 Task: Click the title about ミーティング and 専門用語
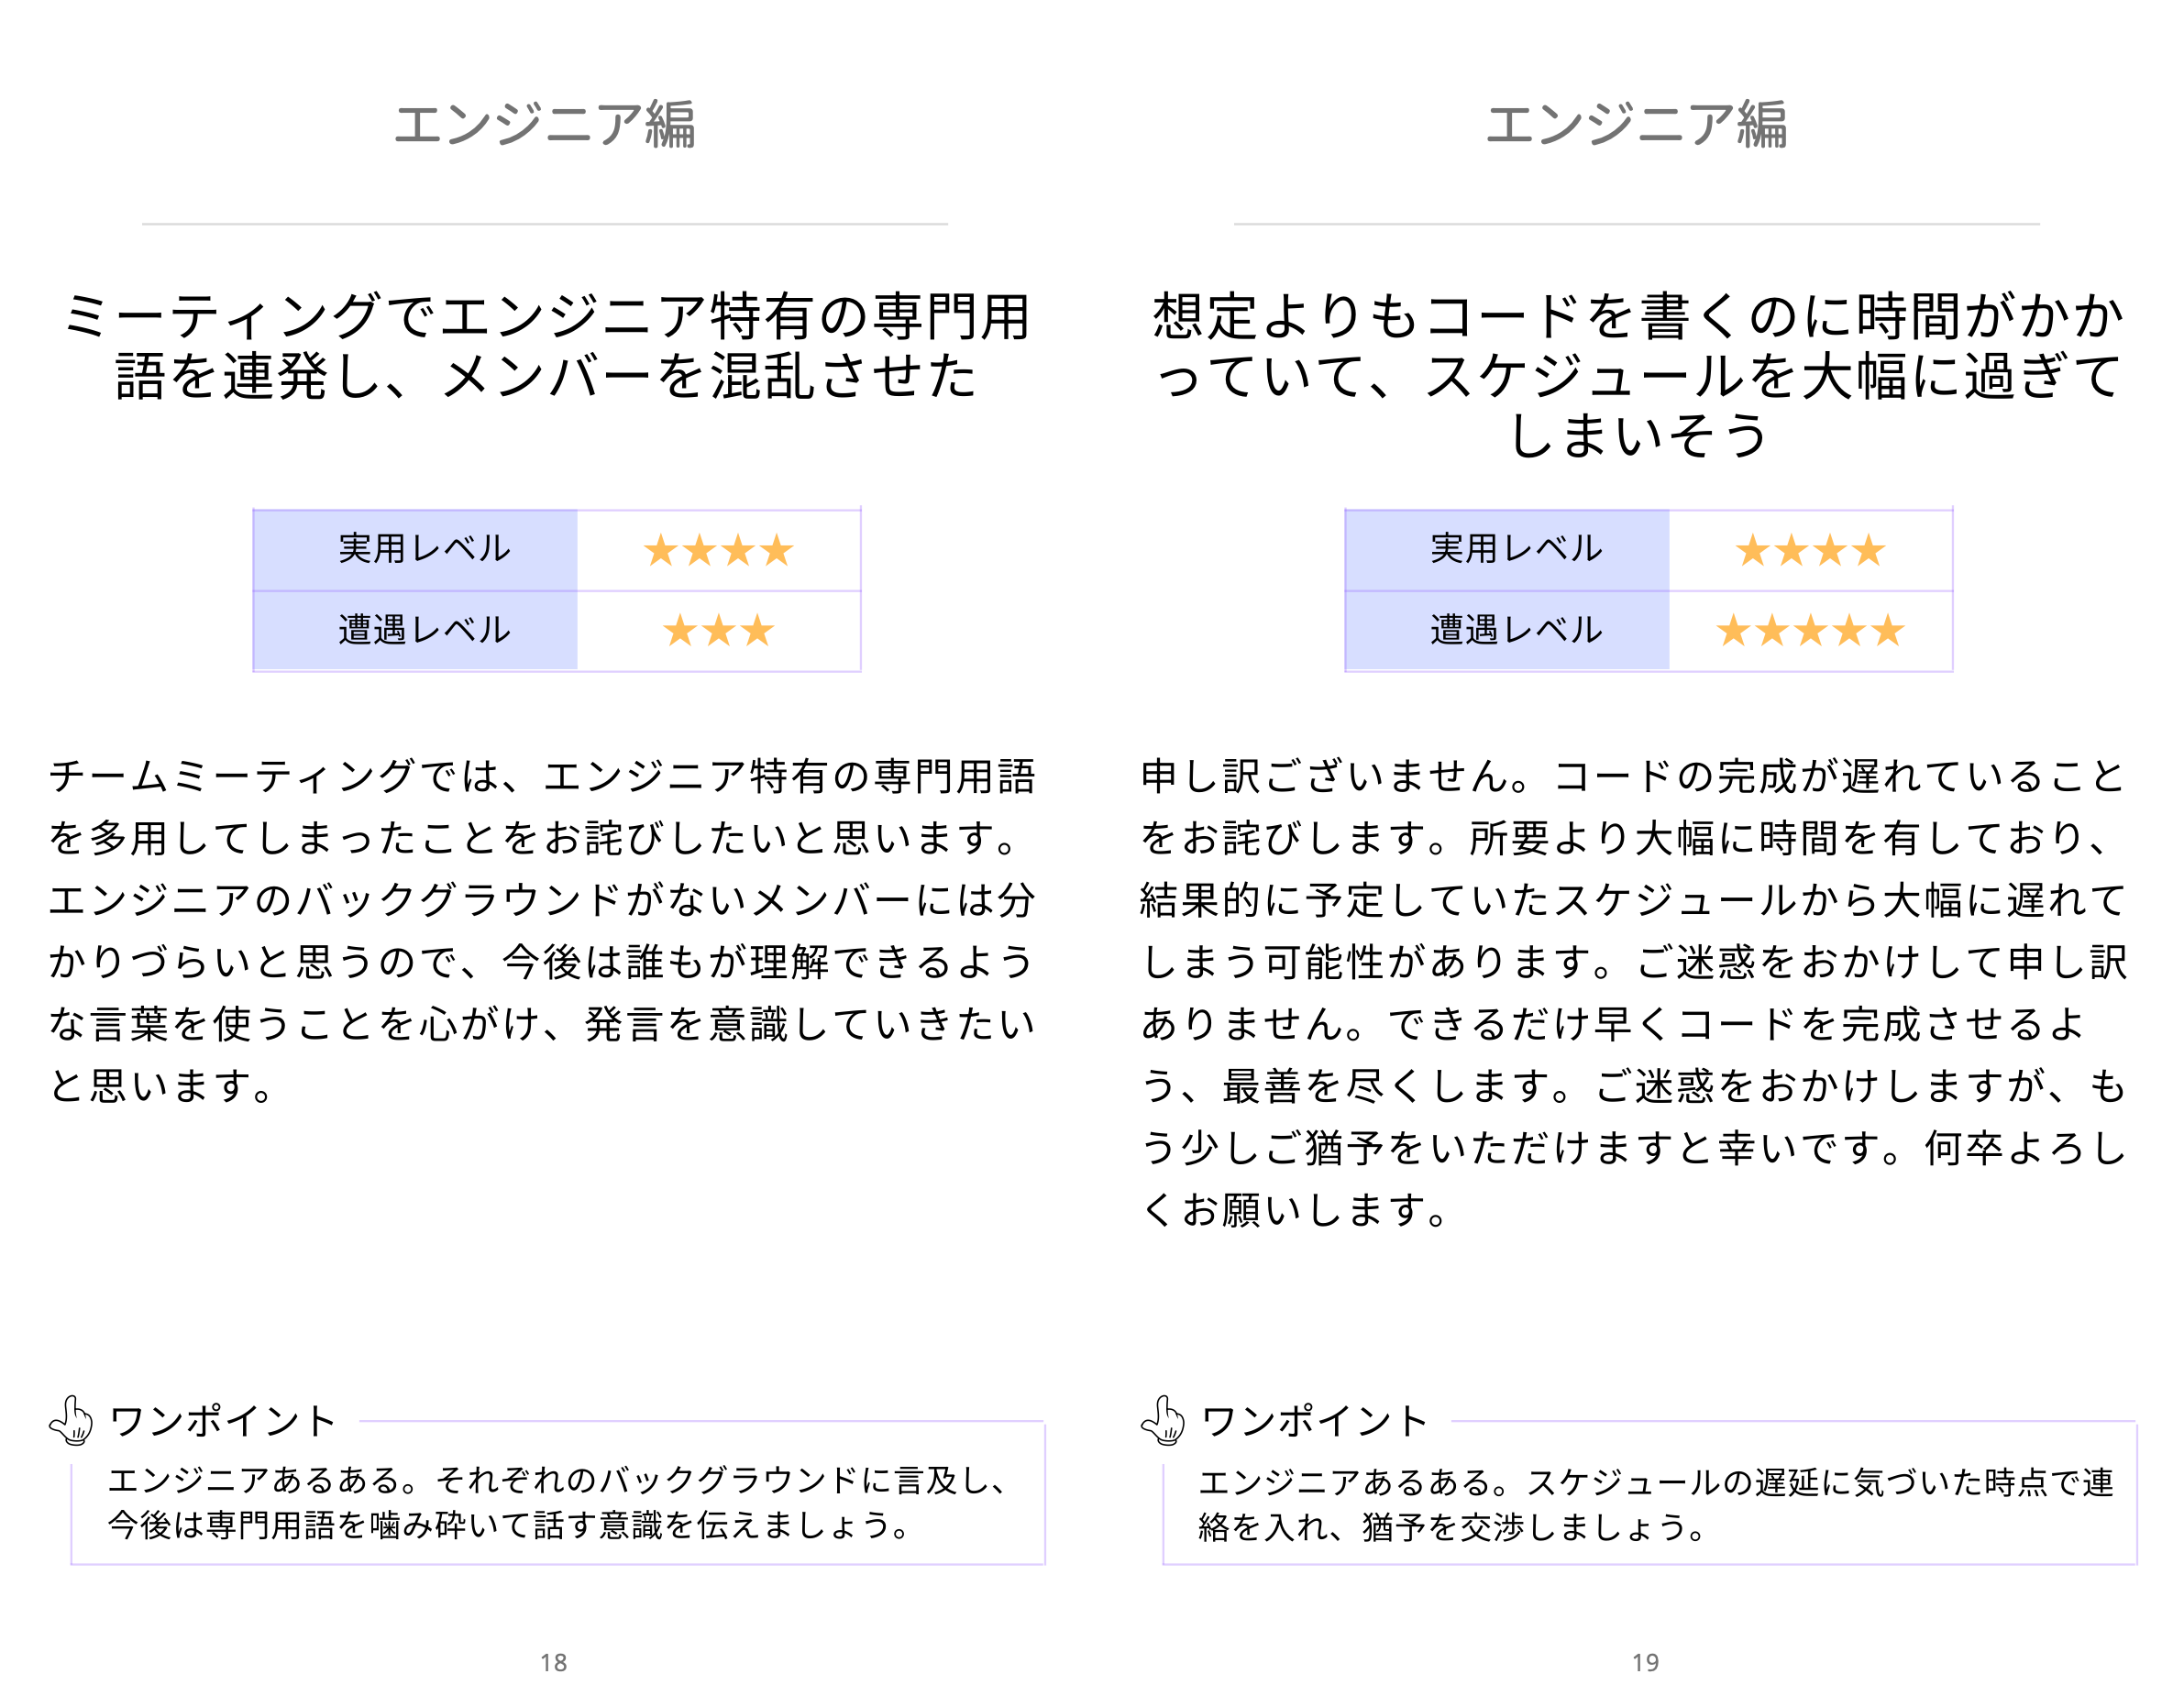pos(545,346)
